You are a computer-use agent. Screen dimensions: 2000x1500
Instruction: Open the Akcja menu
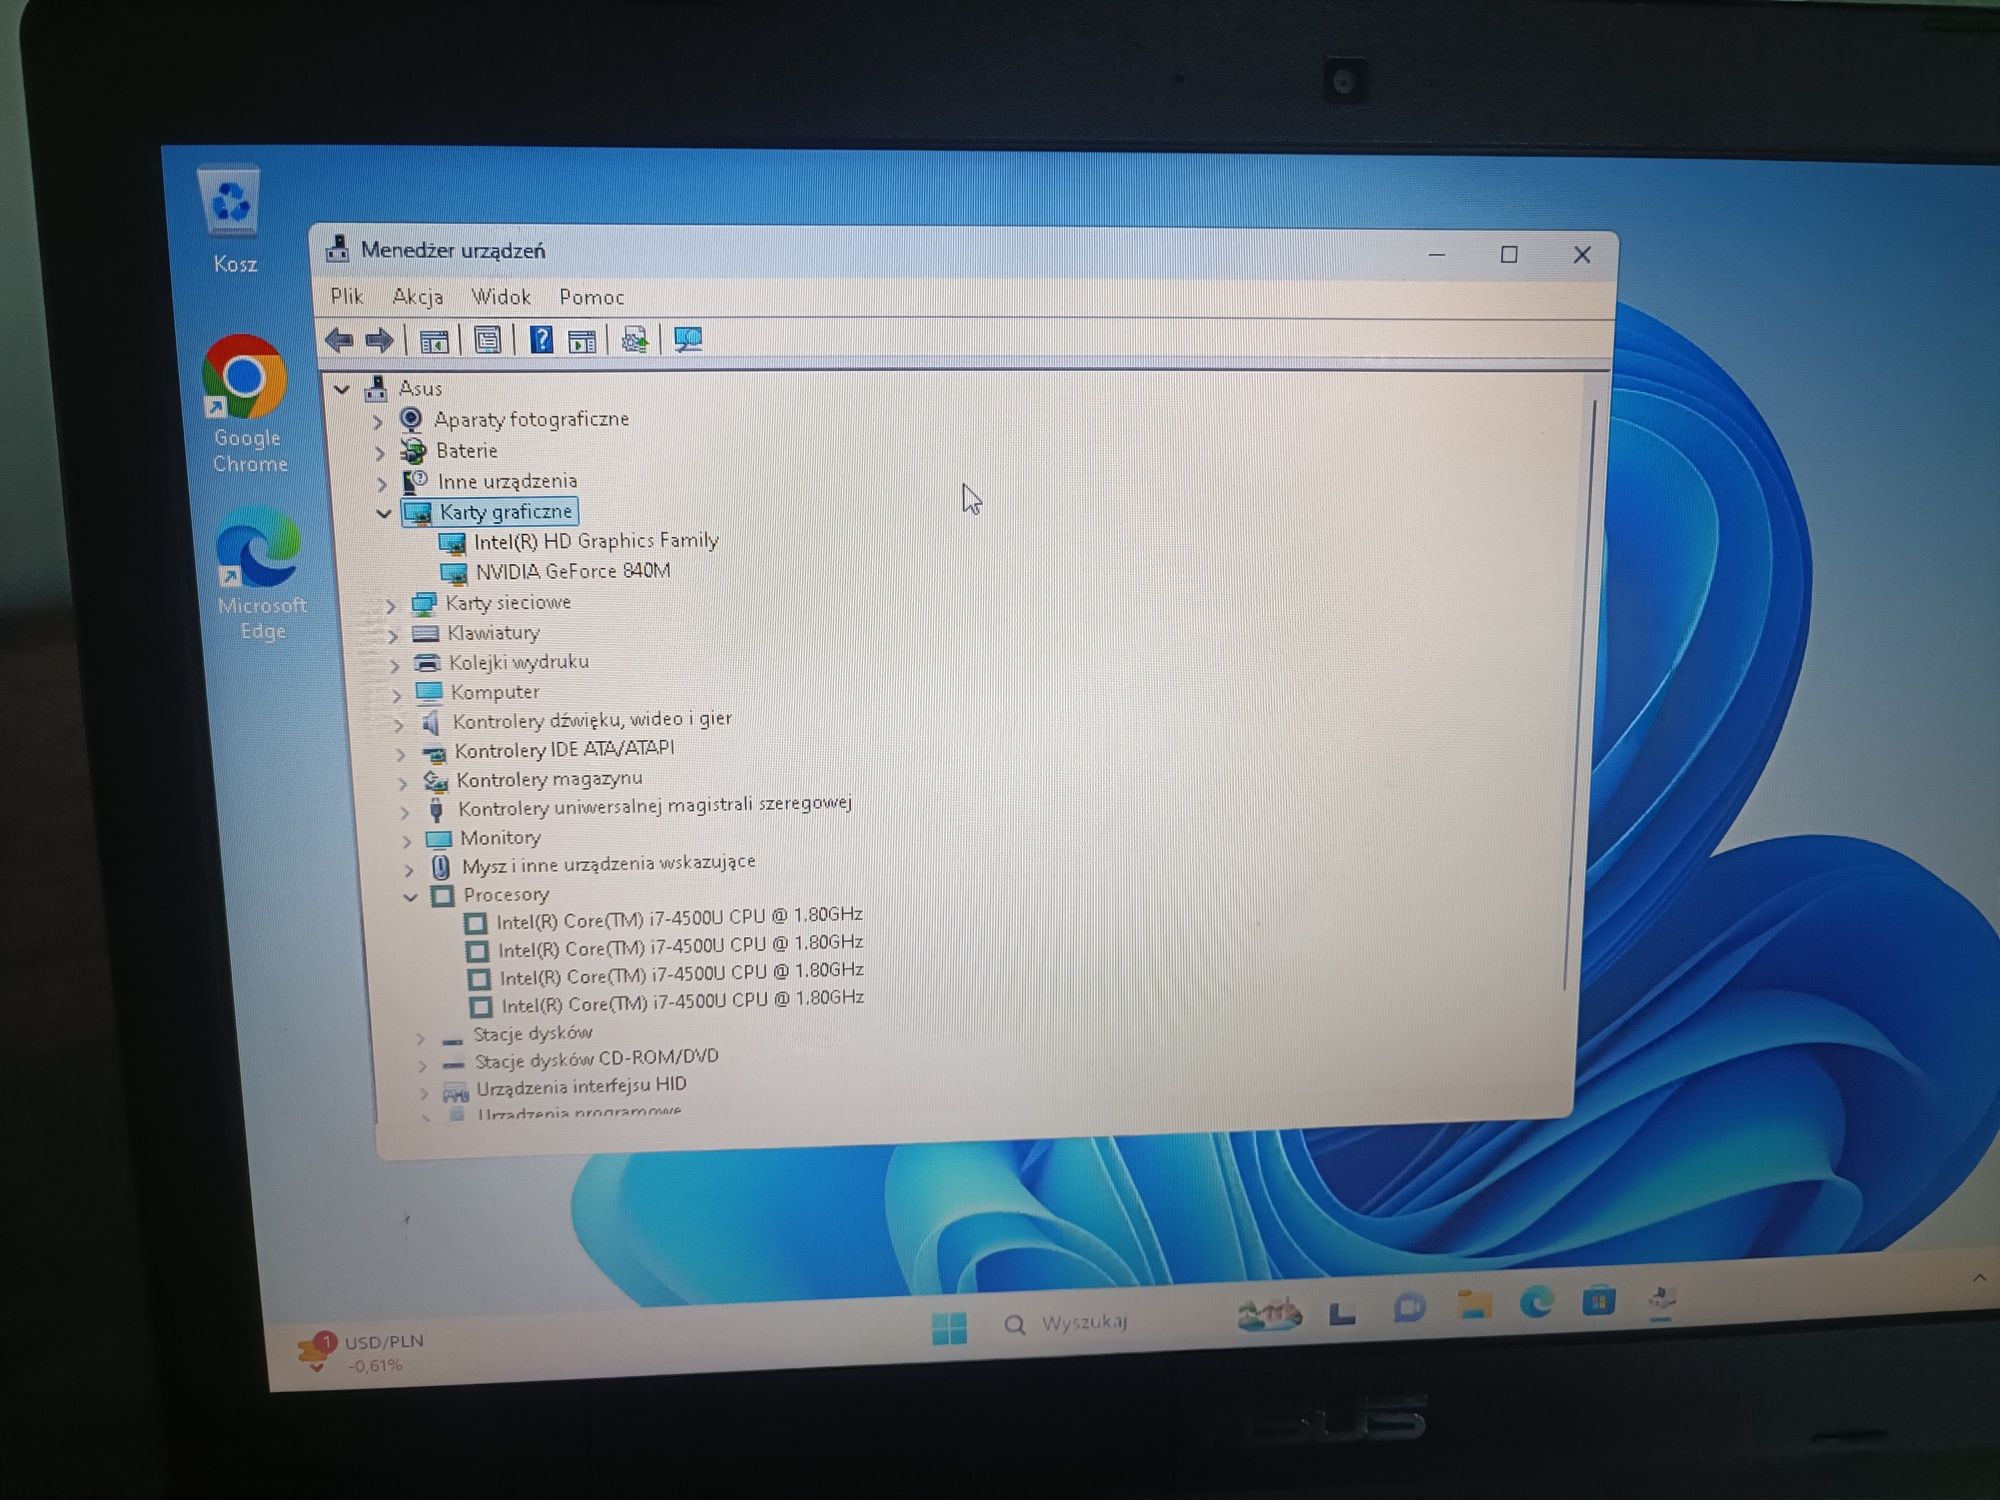pos(417,296)
